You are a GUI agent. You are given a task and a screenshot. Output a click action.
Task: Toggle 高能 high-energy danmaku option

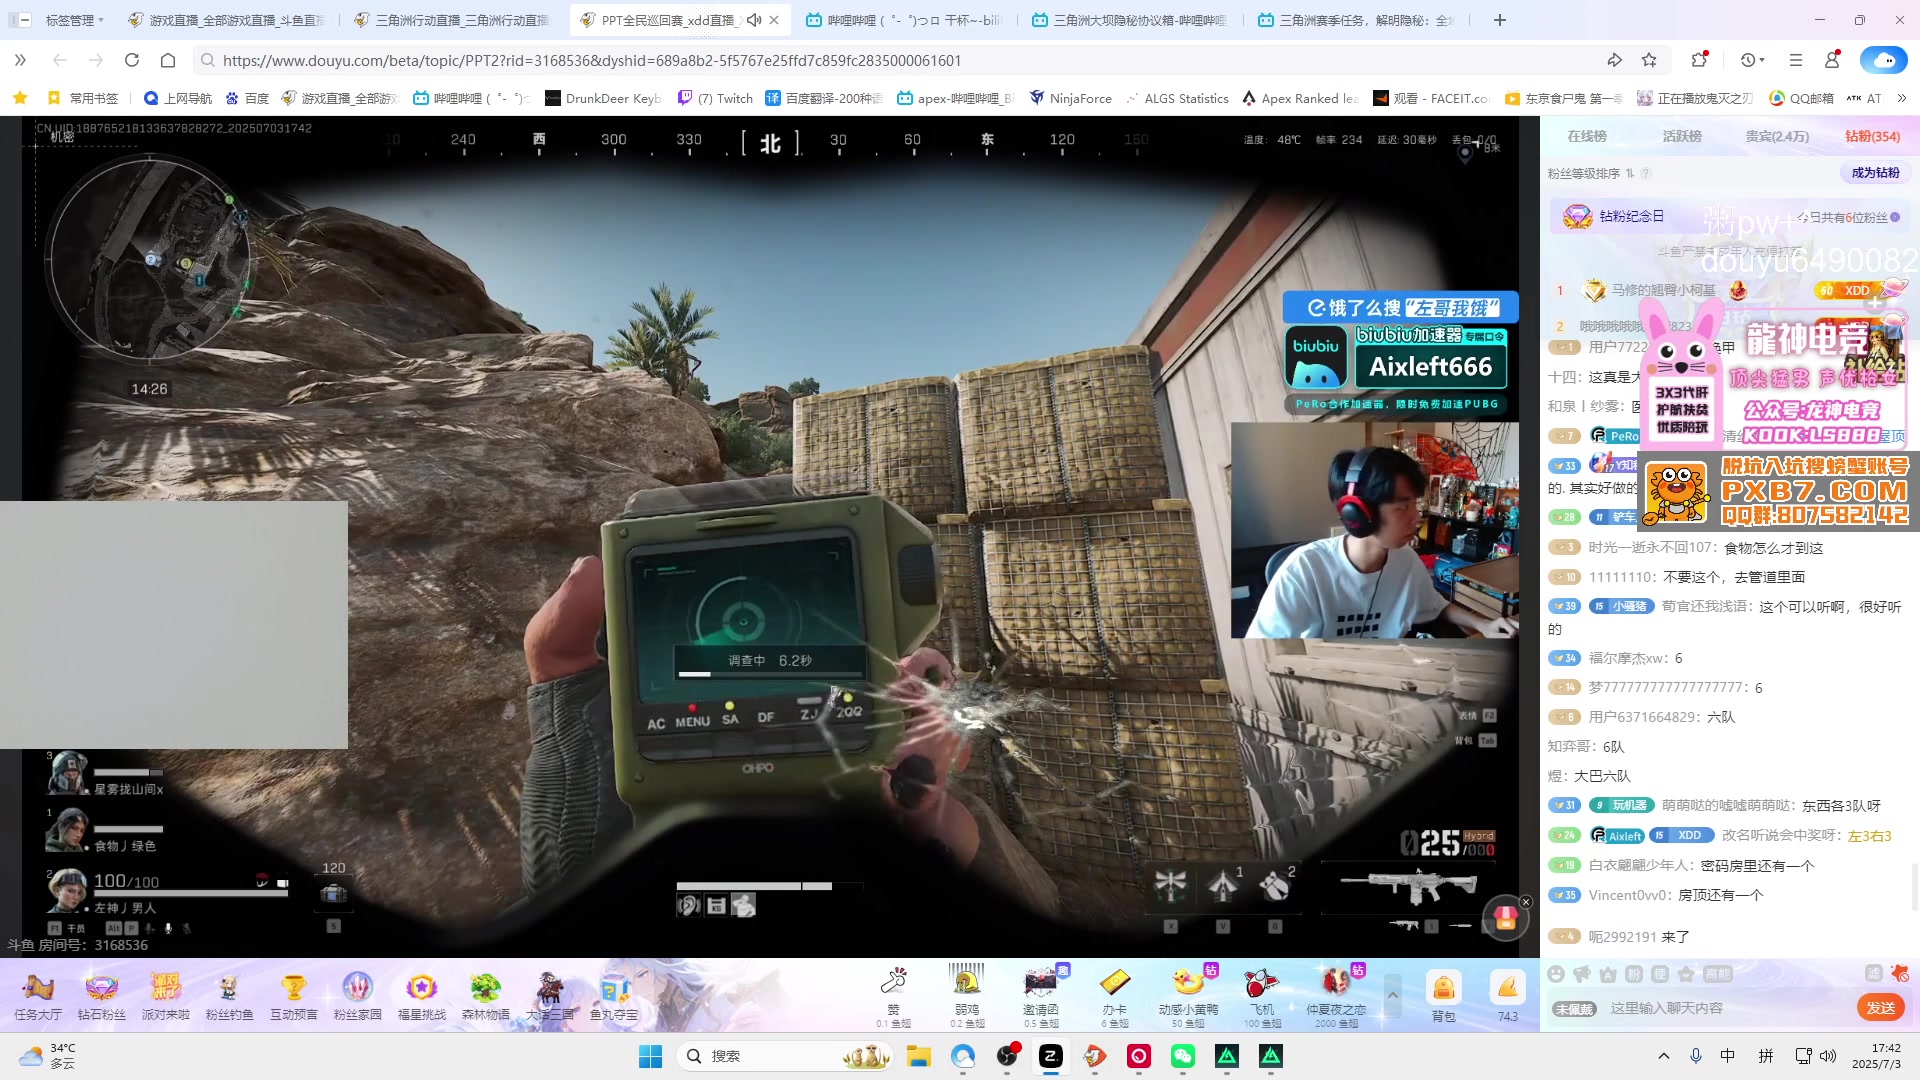[1718, 974]
